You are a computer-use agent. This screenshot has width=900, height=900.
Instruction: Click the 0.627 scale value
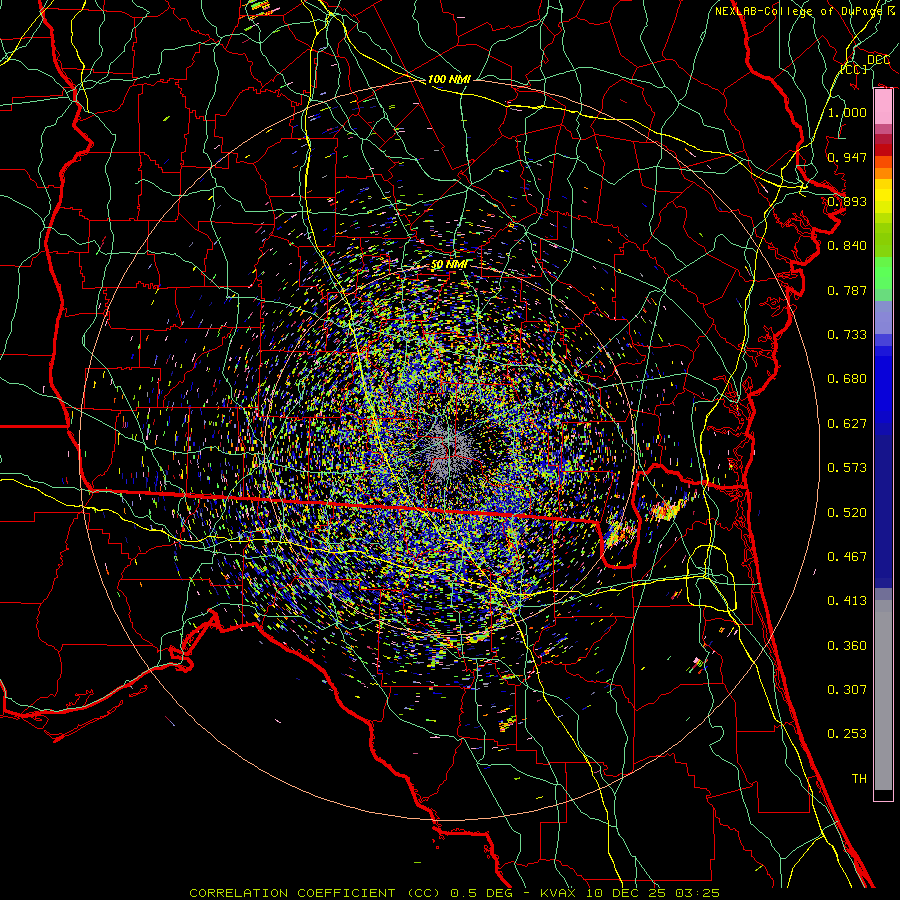click(847, 424)
